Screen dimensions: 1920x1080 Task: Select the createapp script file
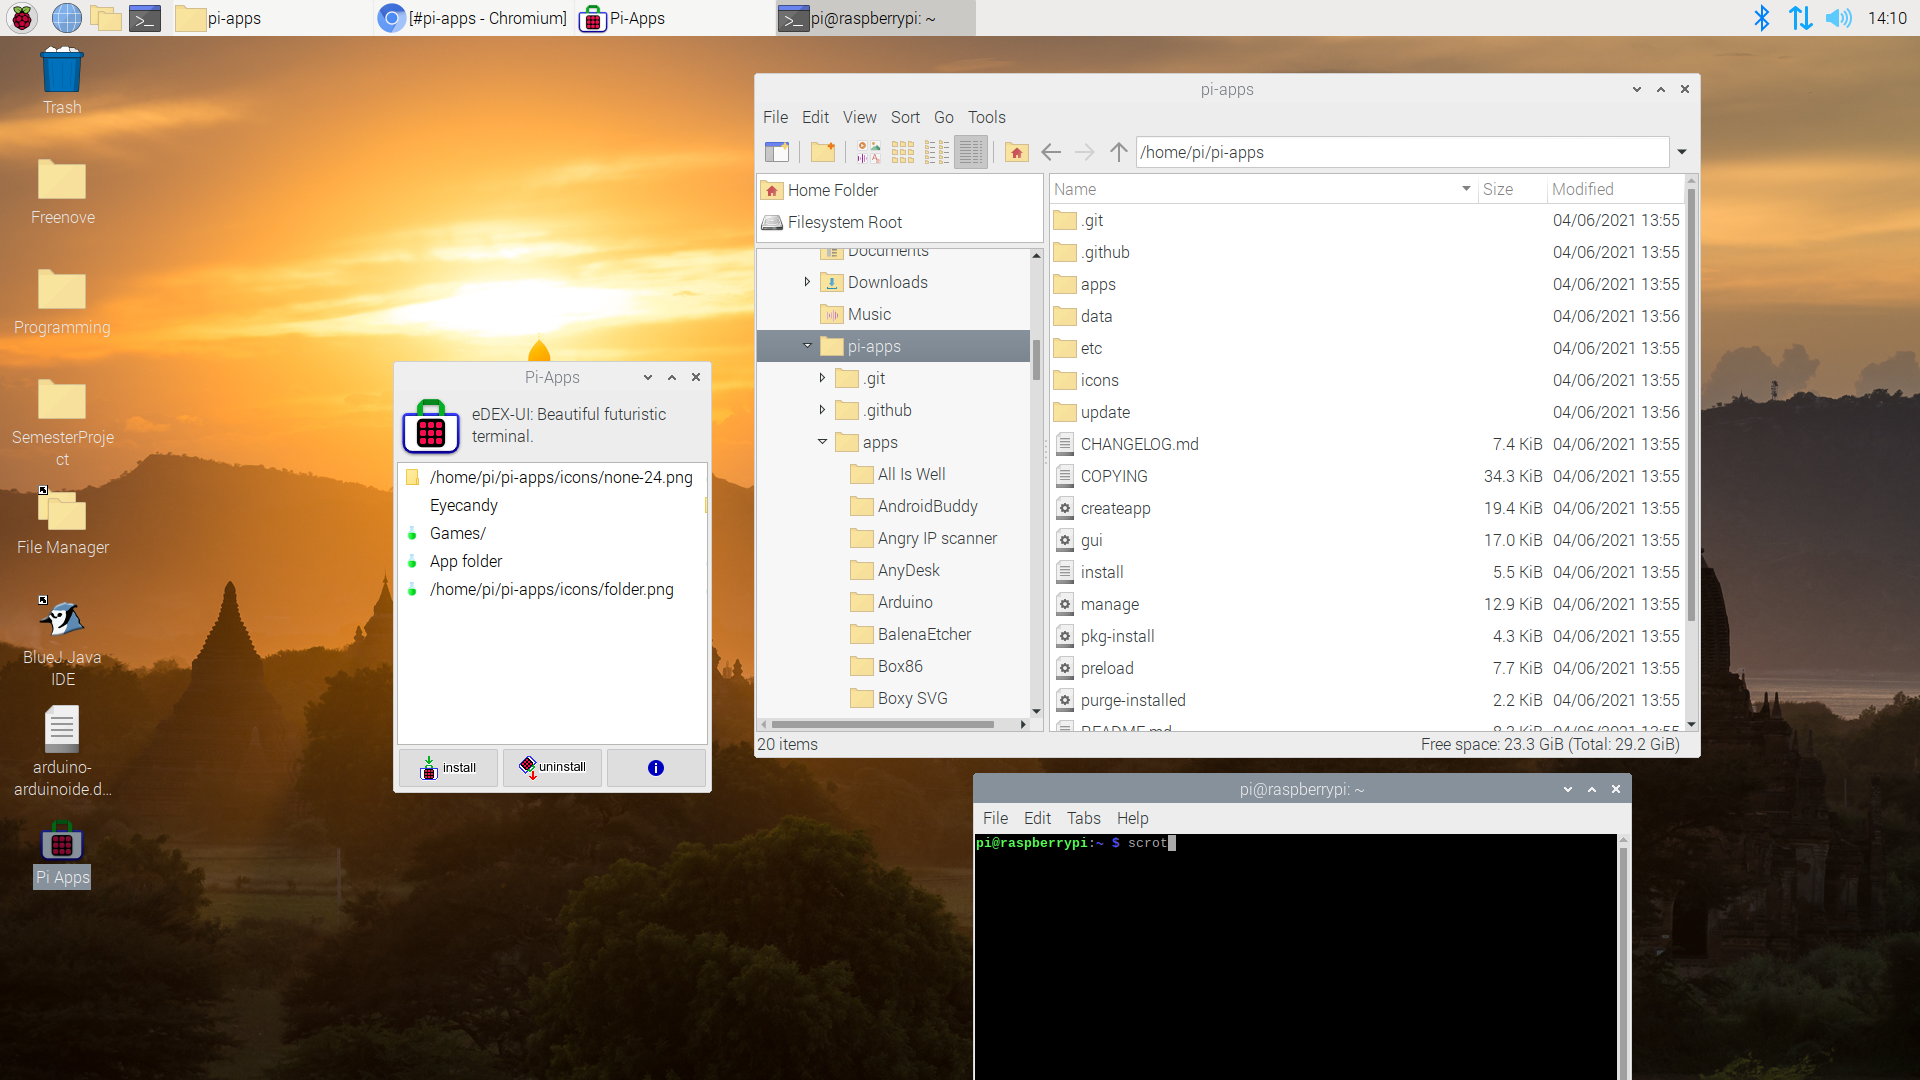tap(1367, 508)
